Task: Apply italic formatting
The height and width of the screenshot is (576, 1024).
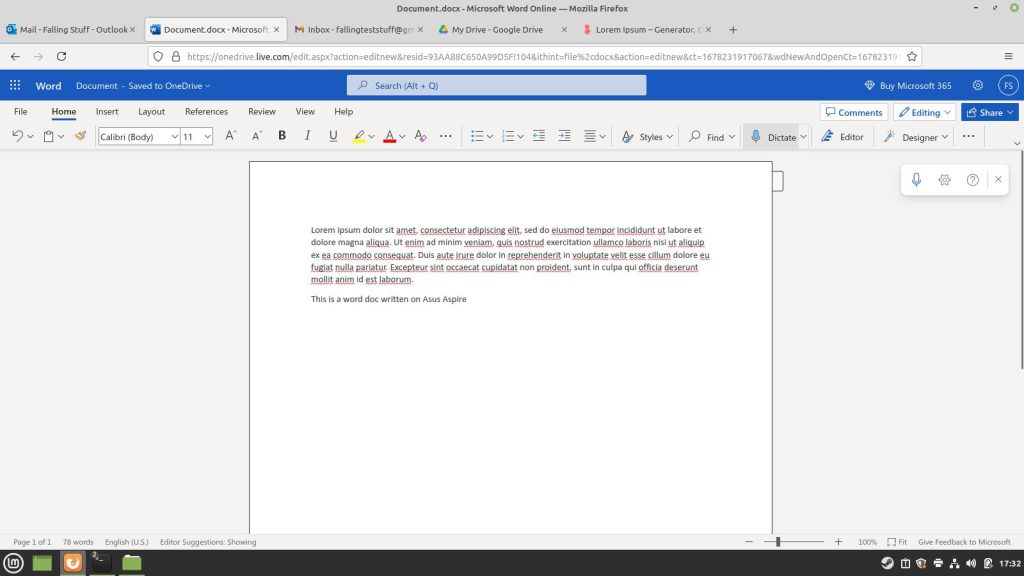Action: tap(307, 136)
